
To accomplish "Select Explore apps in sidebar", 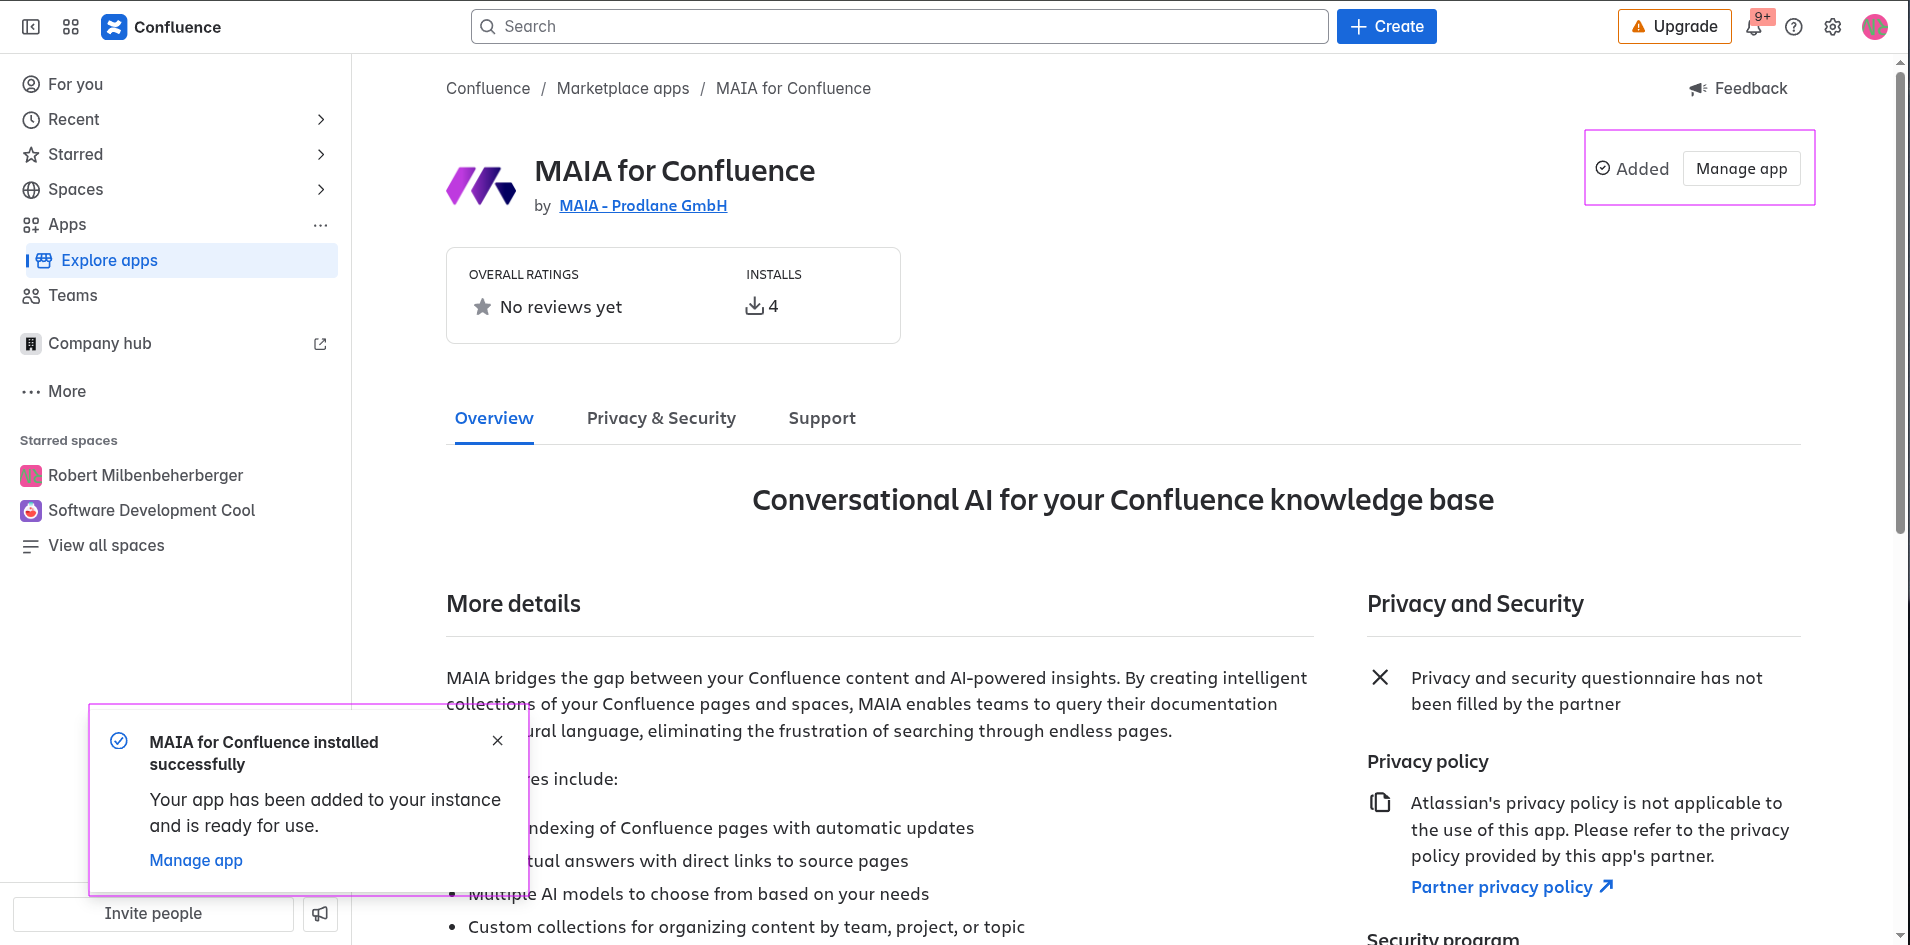I will click(x=182, y=260).
